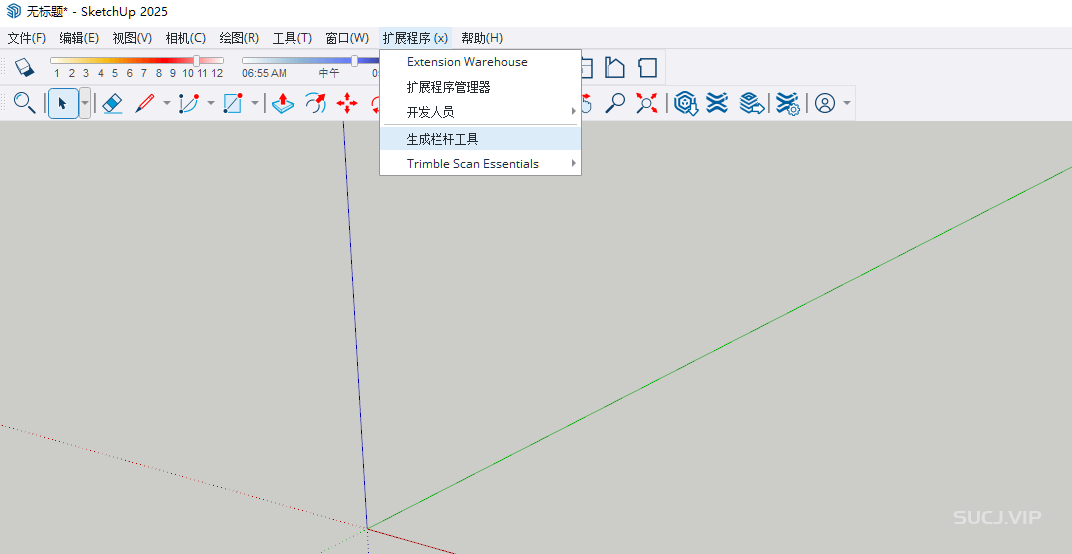The width and height of the screenshot is (1072, 554).
Task: Open the 帮助(H) menu
Action: pos(482,38)
